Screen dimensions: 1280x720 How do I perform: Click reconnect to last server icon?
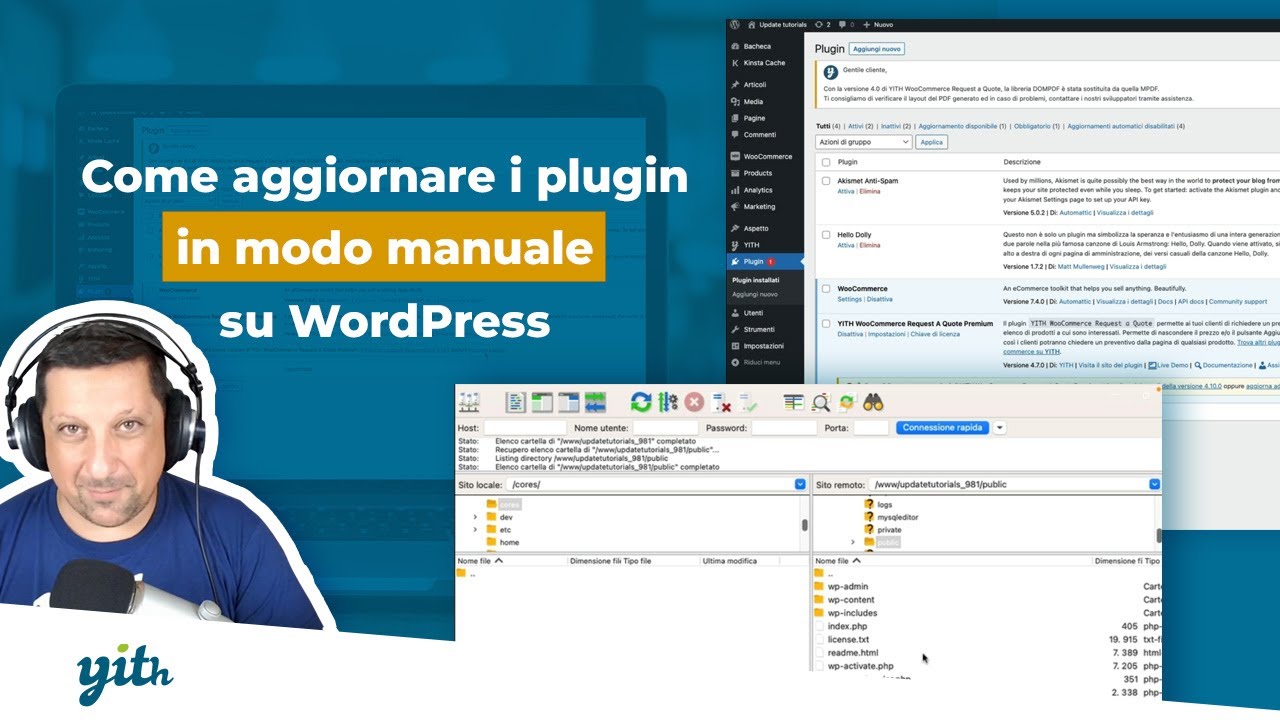pyautogui.click(x=748, y=402)
